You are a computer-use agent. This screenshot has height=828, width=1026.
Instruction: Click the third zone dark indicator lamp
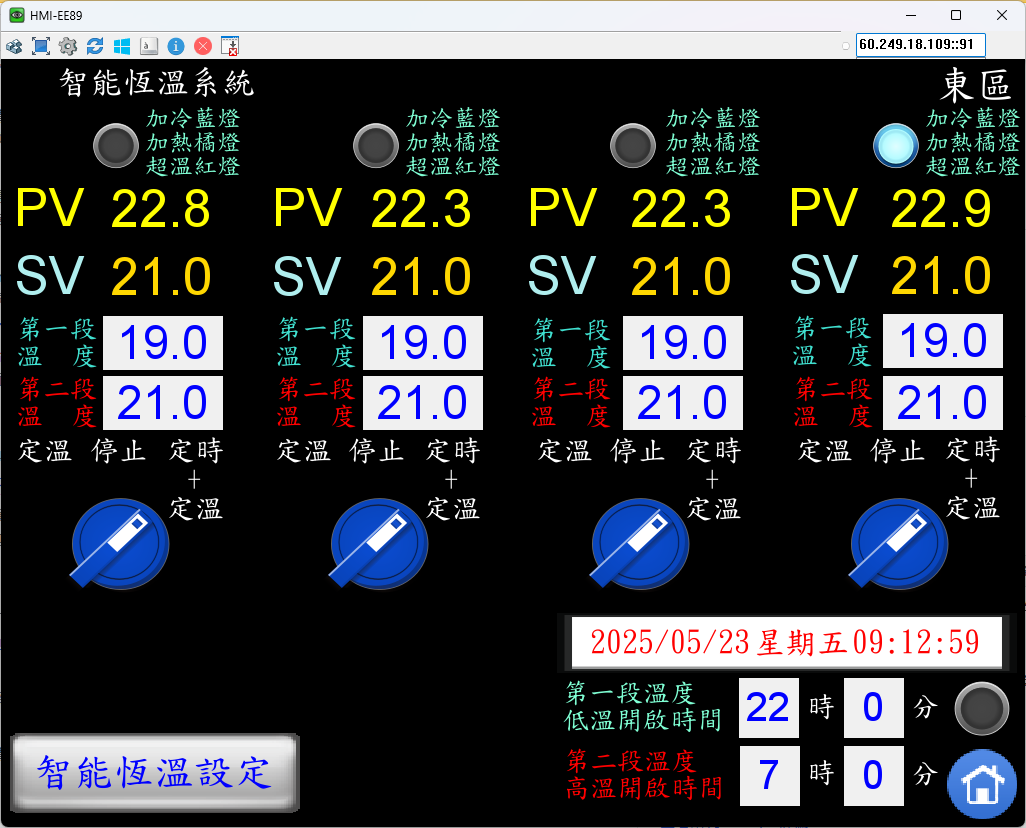point(633,145)
